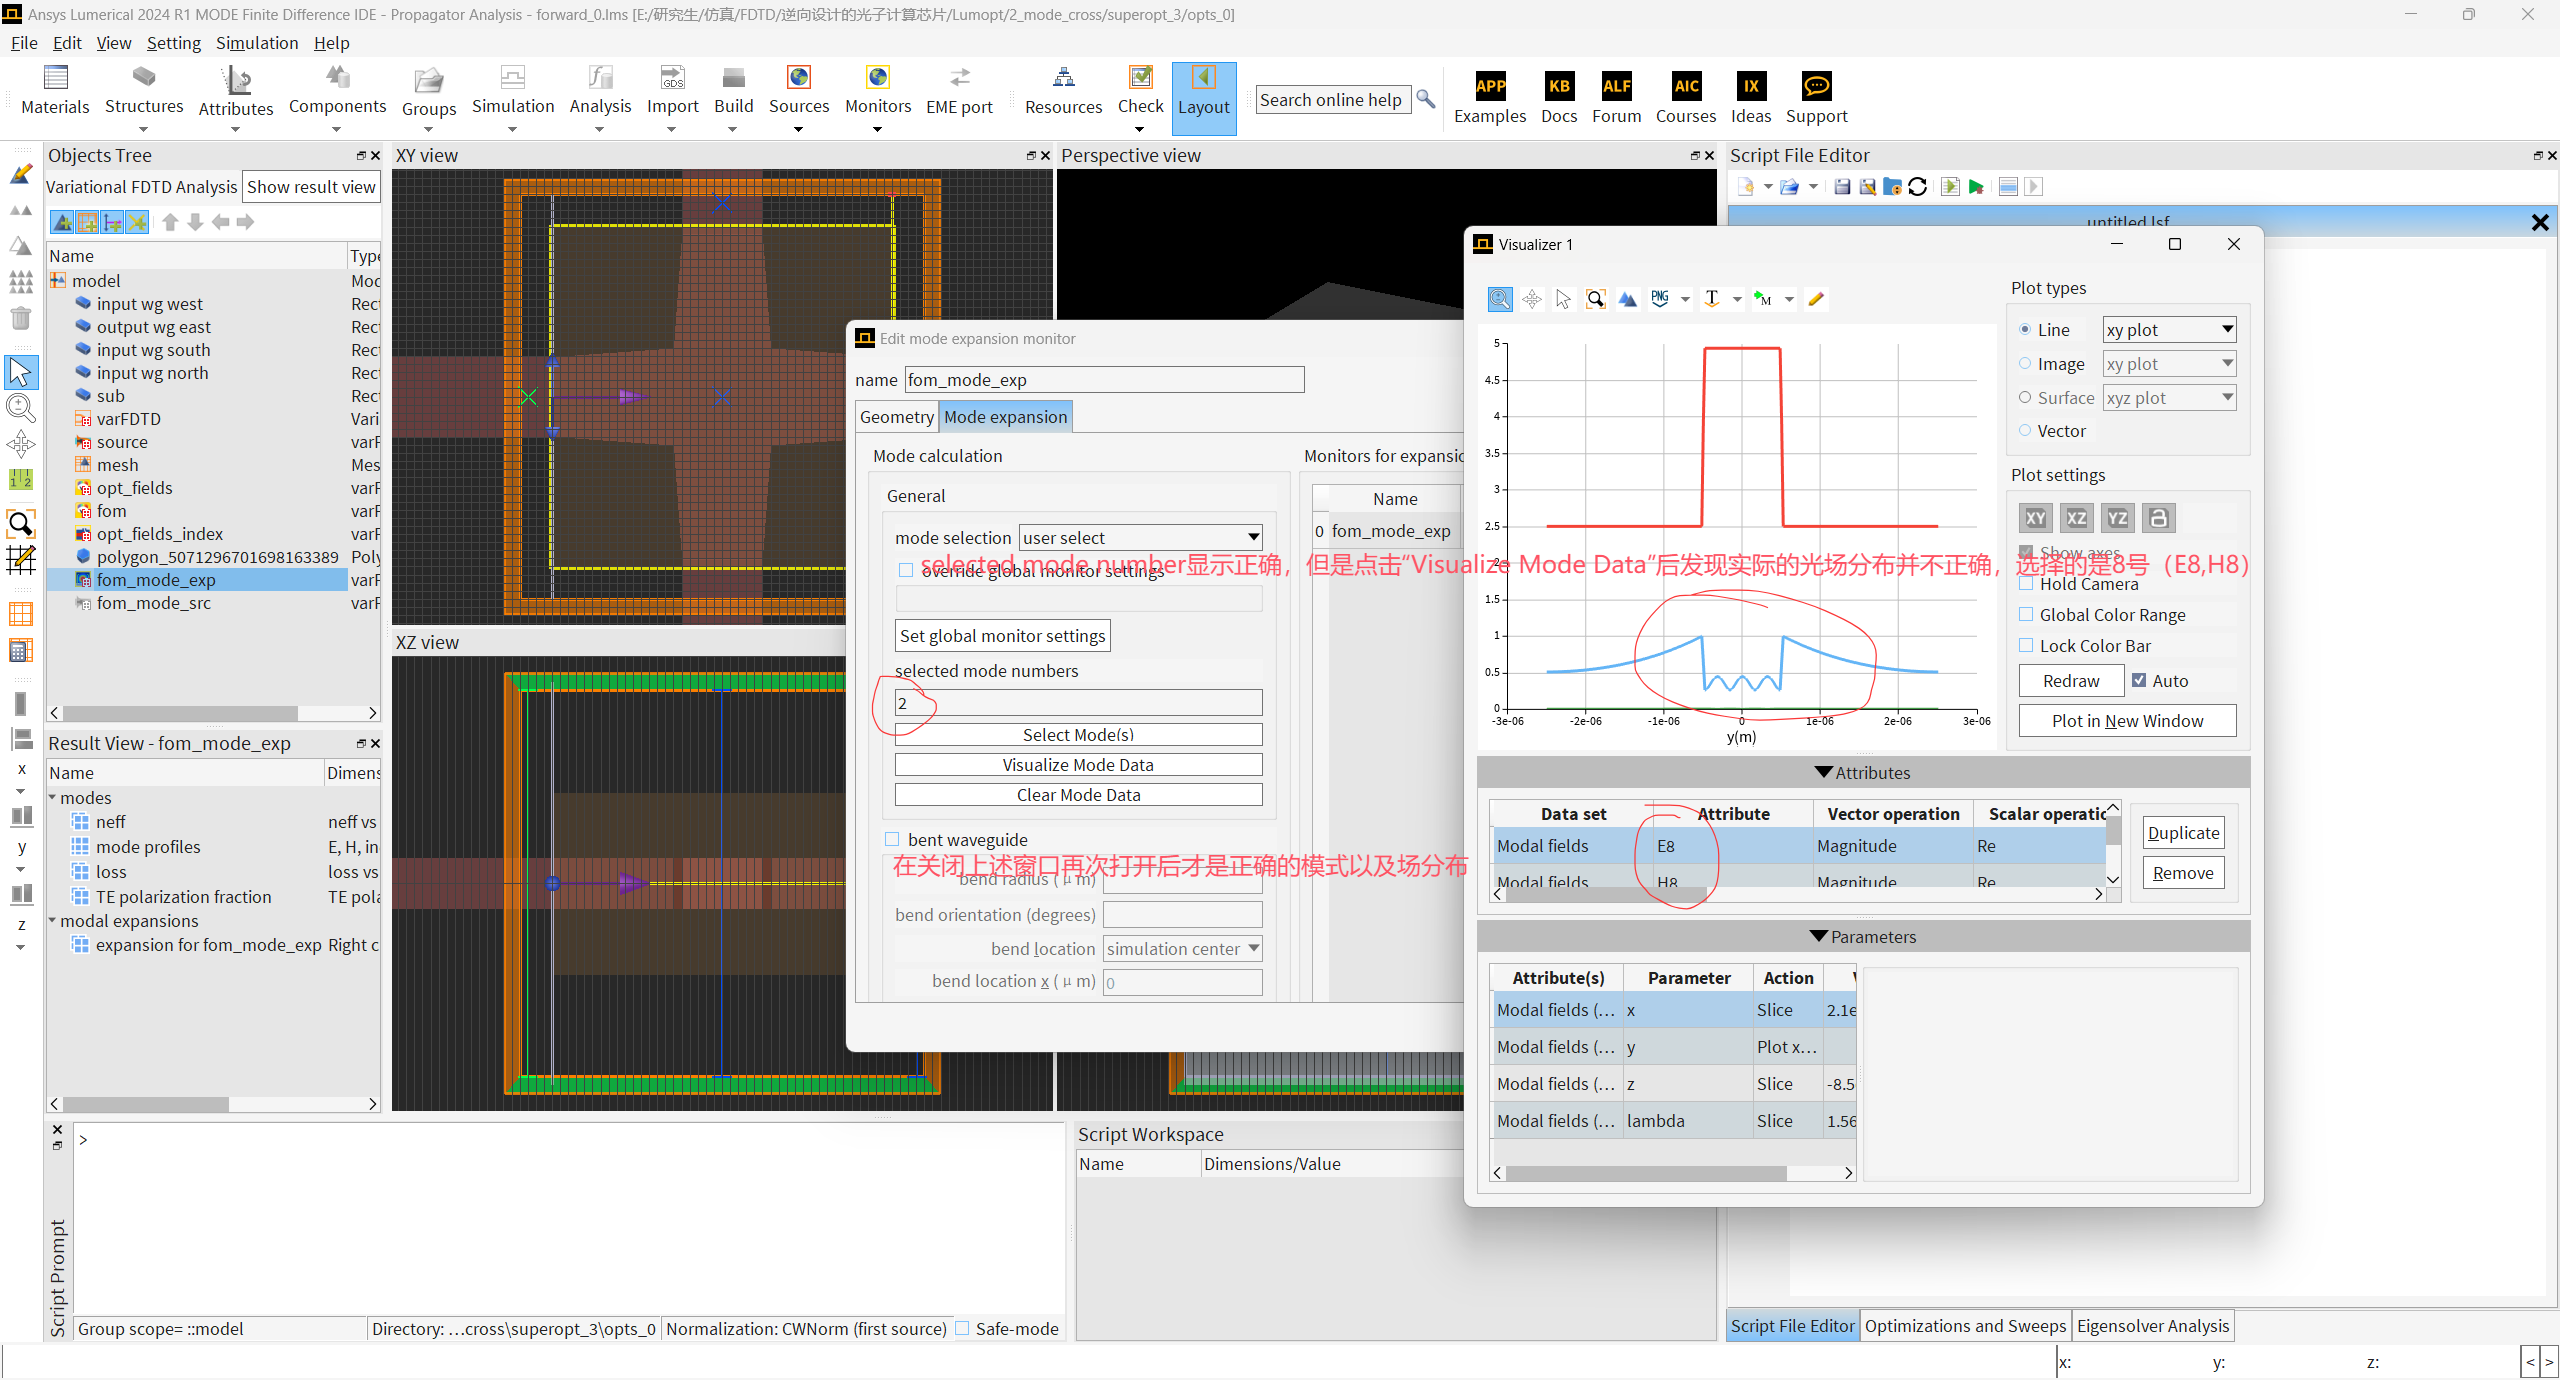Select the Image plot type radio
Screen dimensions: 2560x1380
pyautogui.click(x=2025, y=364)
